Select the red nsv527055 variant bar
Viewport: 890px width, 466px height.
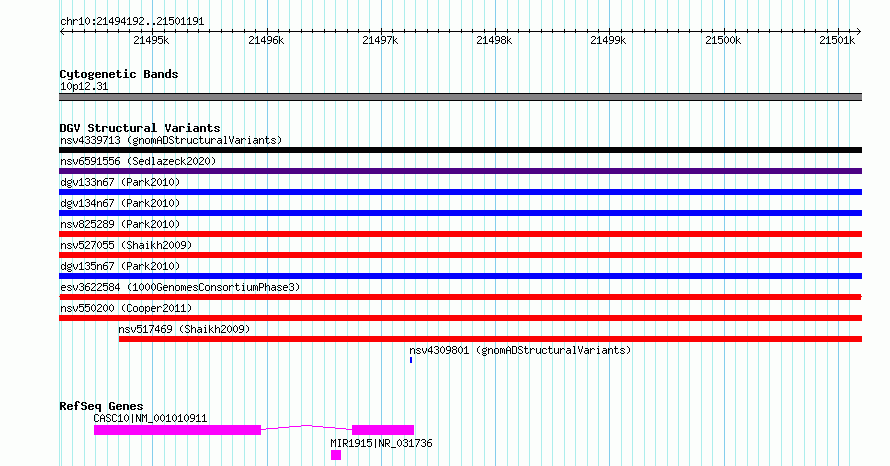click(460, 255)
